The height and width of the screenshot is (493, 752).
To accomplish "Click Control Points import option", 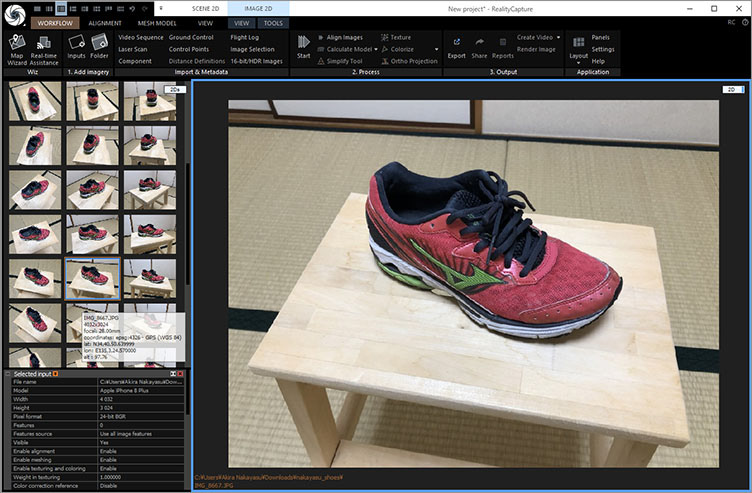I will [188, 49].
